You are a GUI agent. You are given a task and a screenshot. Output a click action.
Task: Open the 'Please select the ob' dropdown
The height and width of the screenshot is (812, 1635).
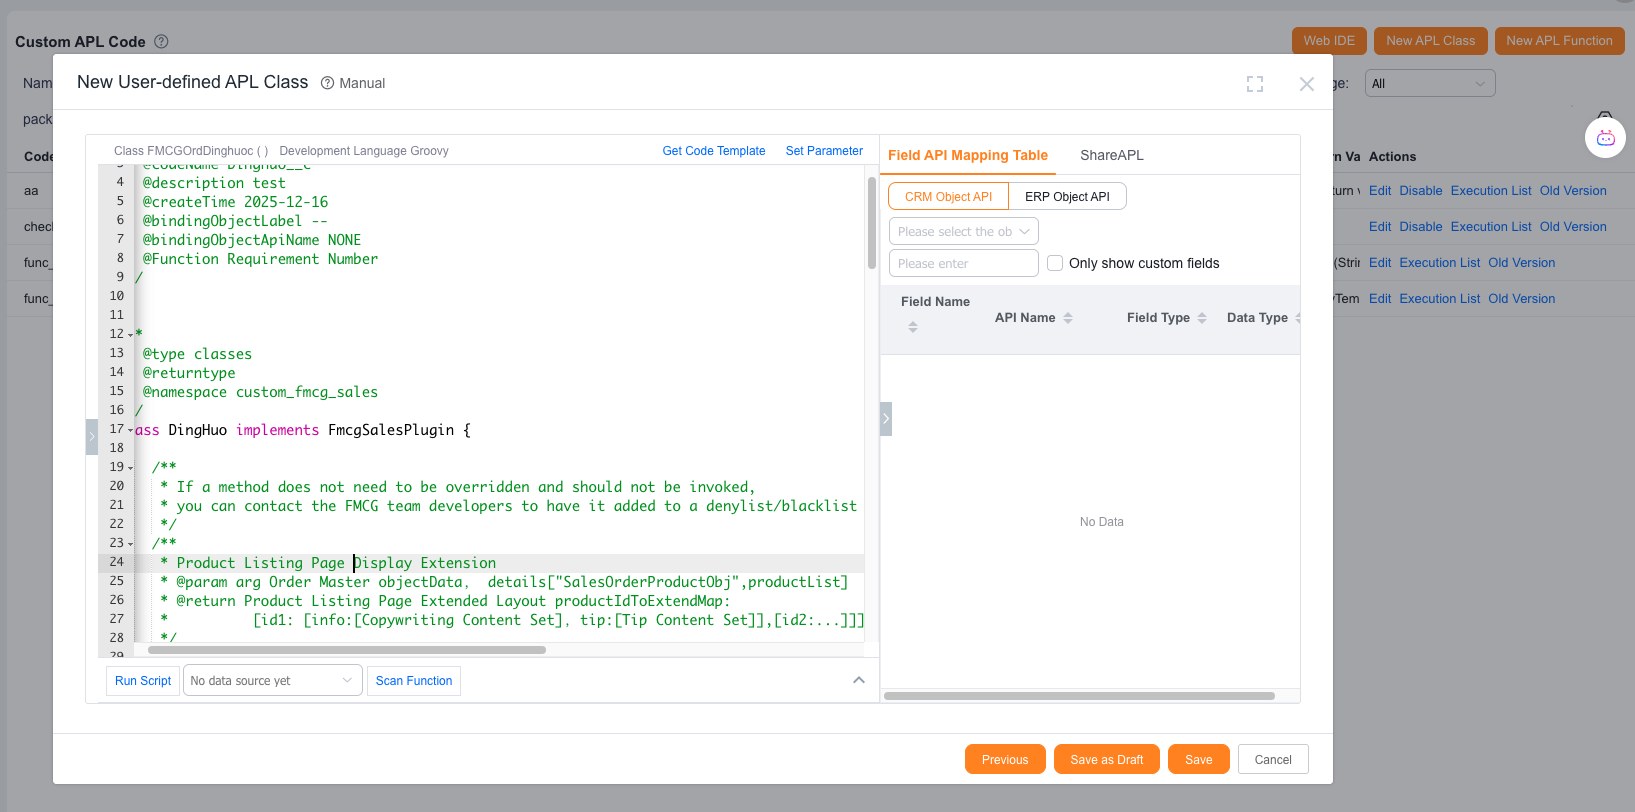(963, 231)
